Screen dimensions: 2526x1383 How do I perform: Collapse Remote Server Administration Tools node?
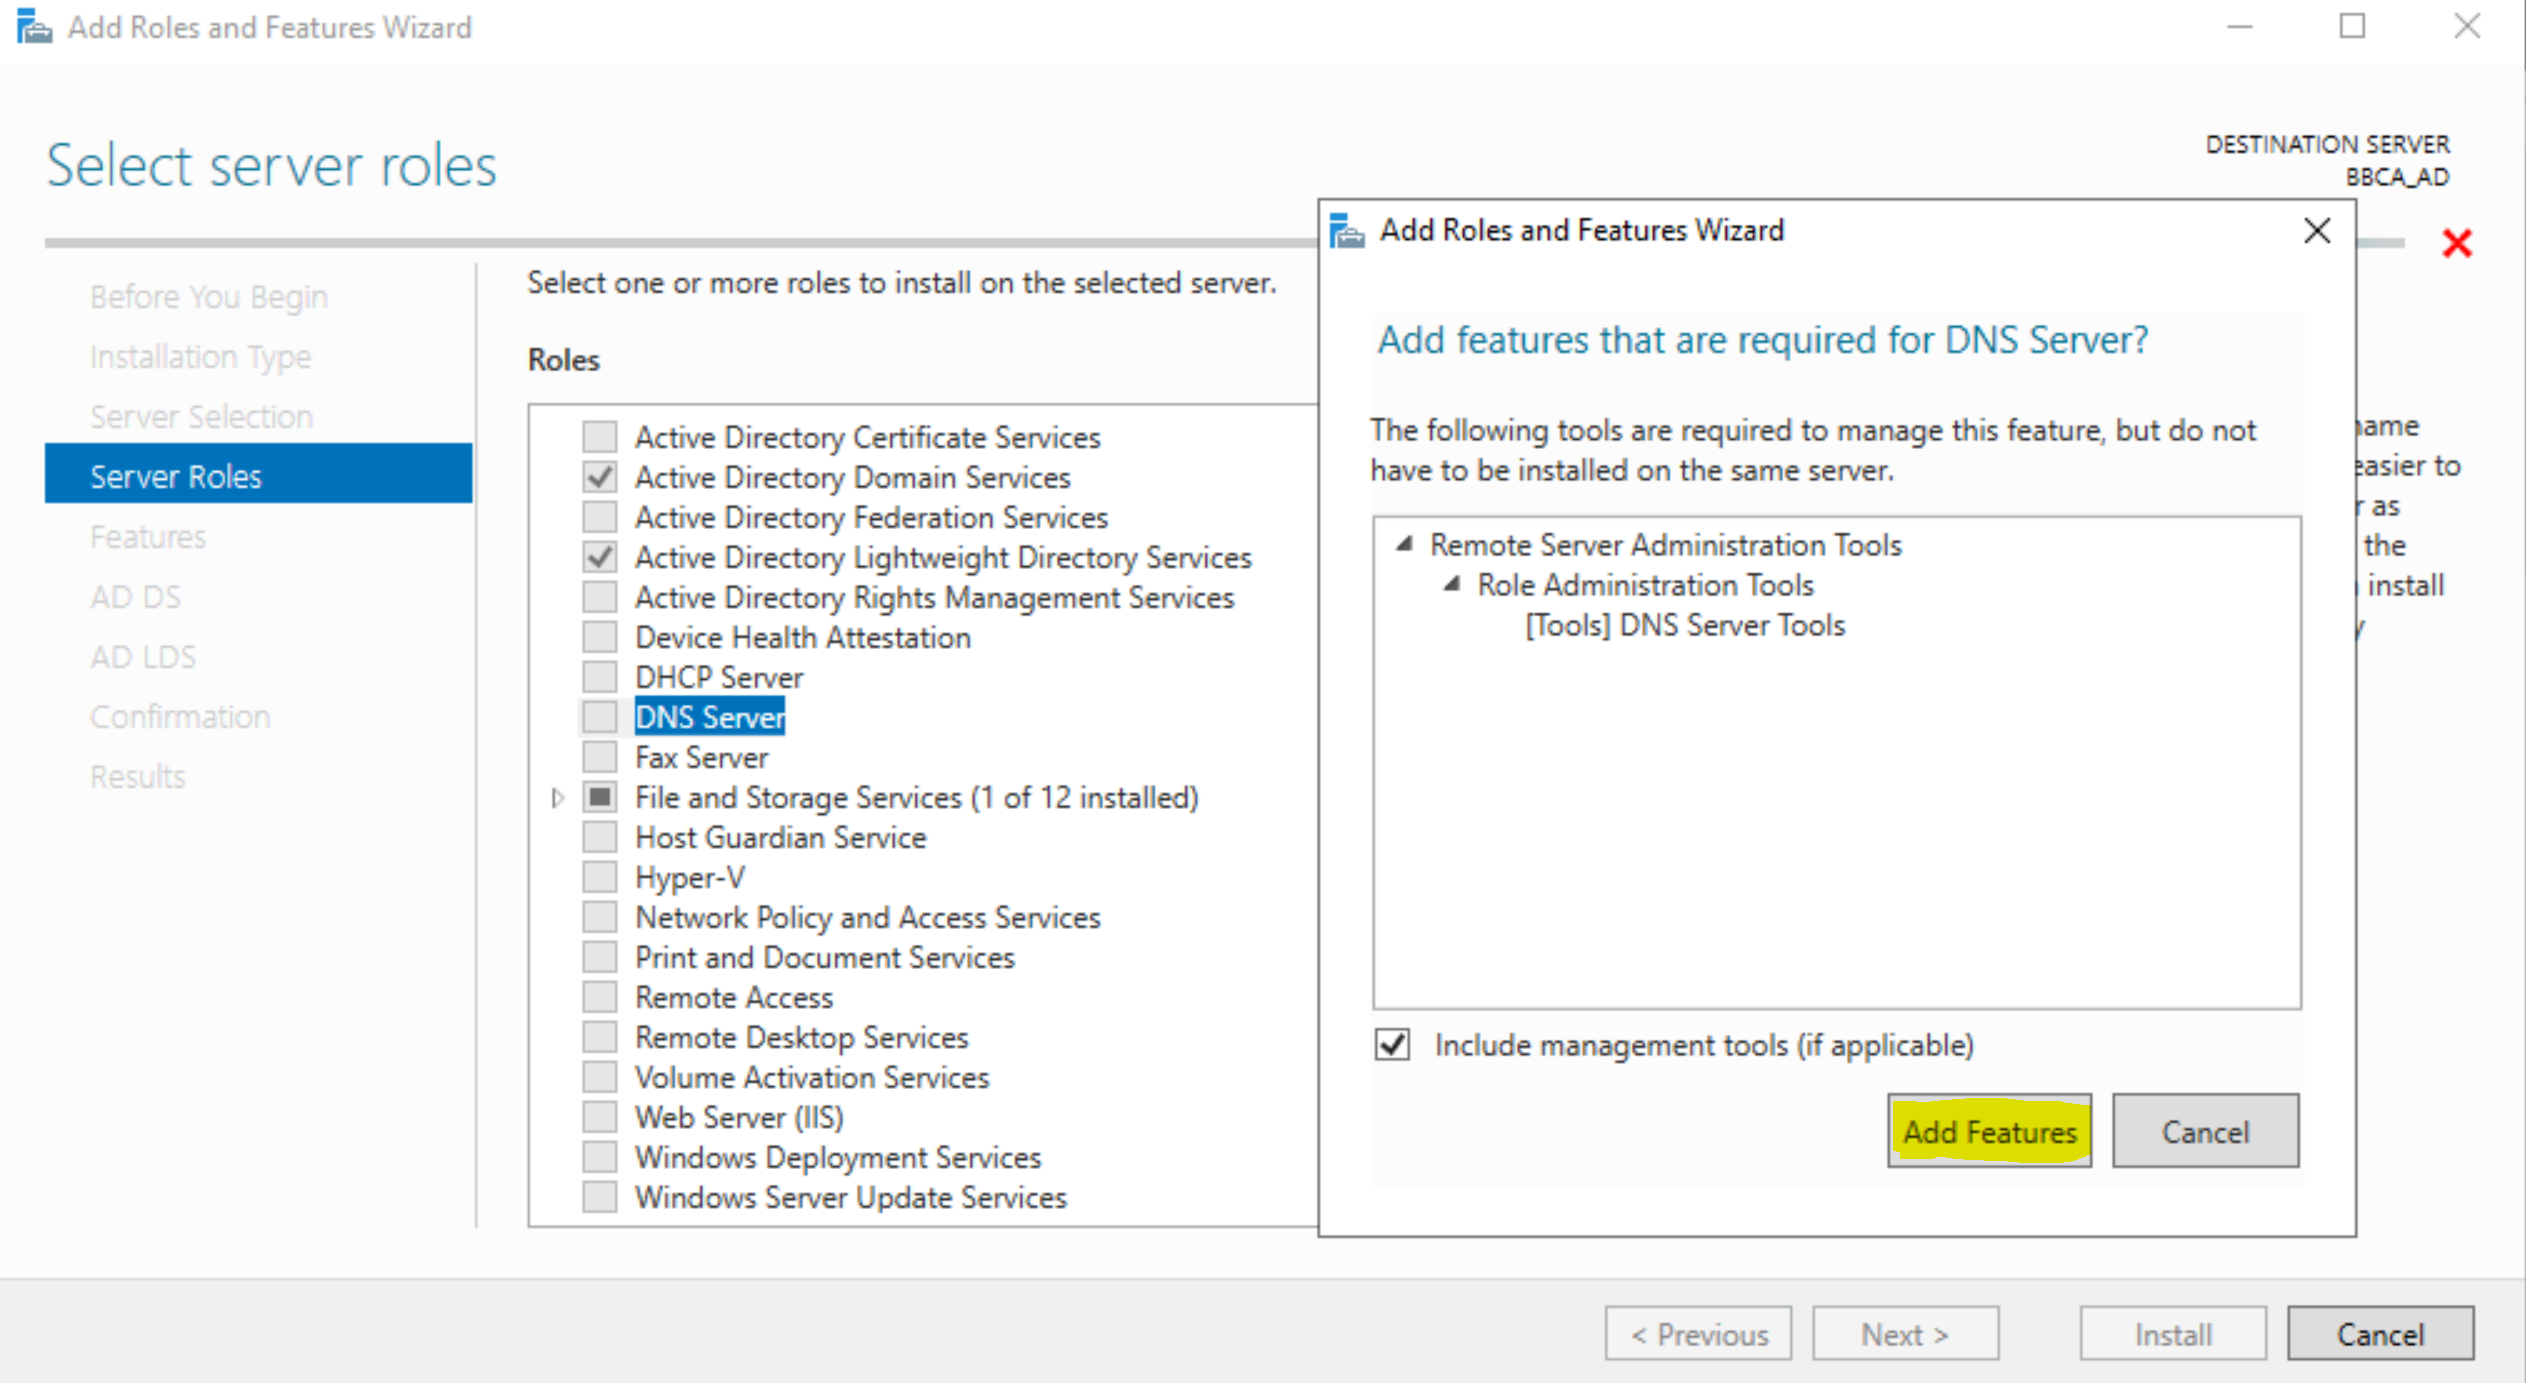coord(1405,544)
